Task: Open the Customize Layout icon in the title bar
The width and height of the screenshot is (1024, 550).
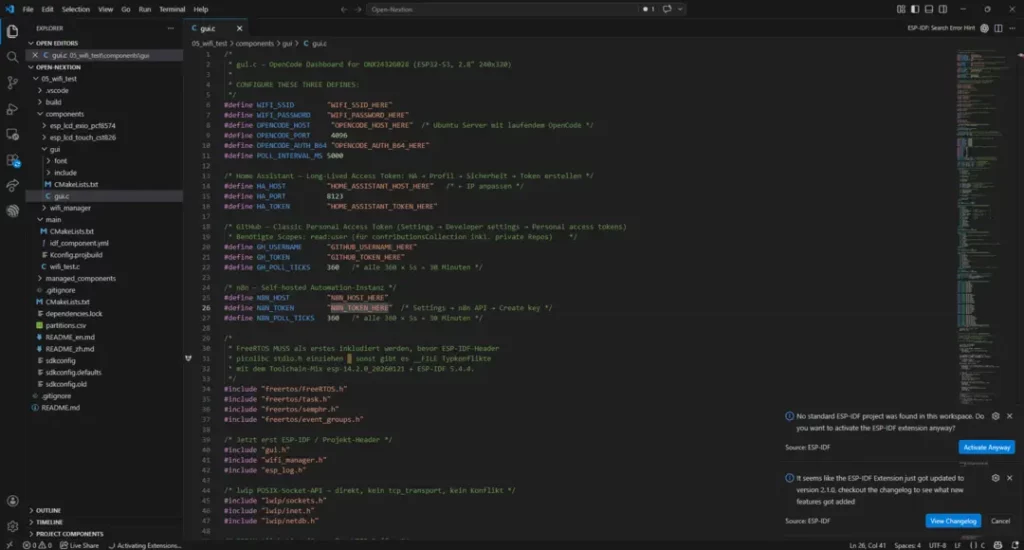Action: click(x=901, y=9)
